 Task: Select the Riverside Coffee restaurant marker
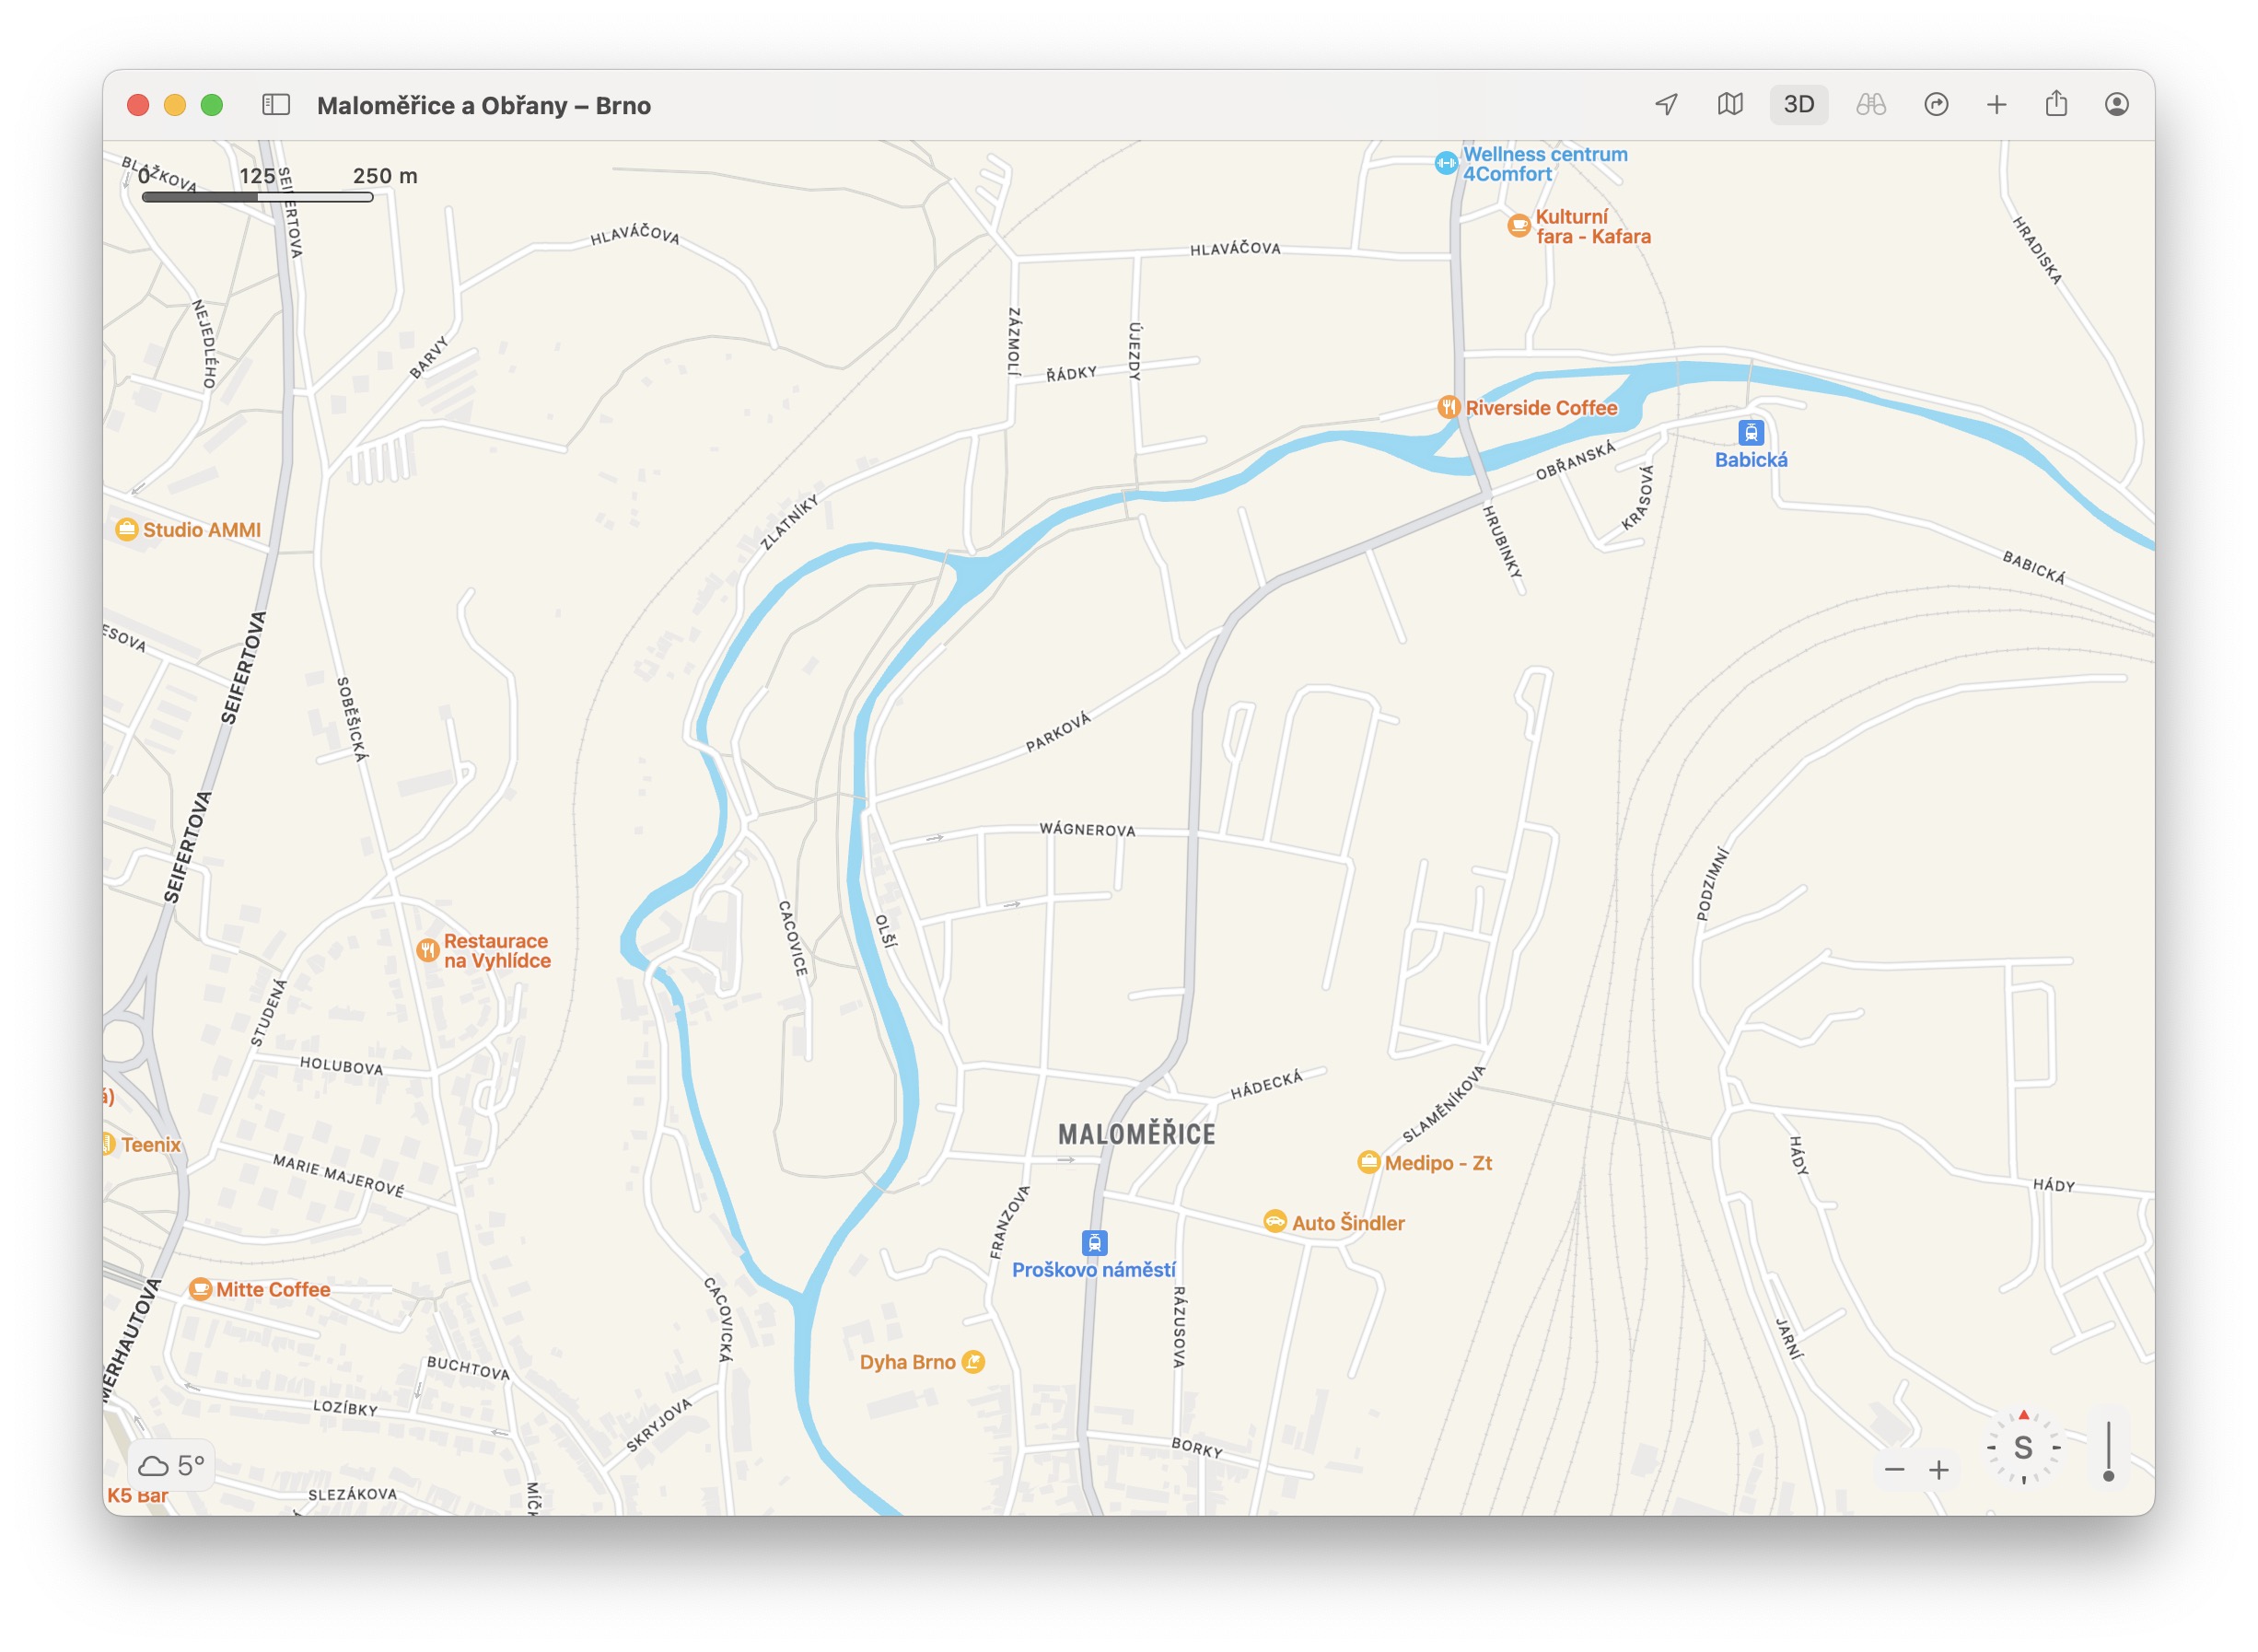pos(1448,407)
